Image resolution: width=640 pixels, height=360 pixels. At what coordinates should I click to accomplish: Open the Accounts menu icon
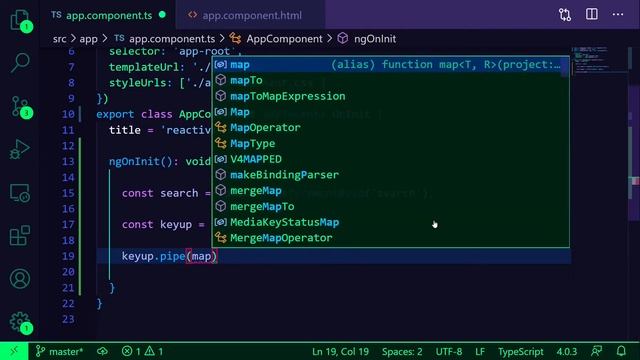(20, 279)
